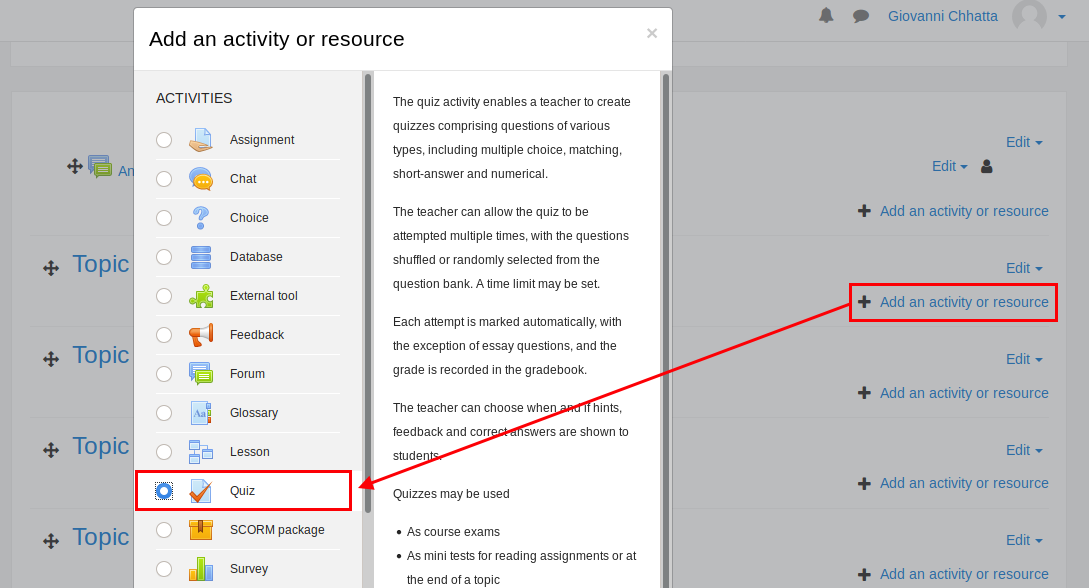Click the Database activity icon
Screen dimensions: 1089x588
(x=201, y=257)
